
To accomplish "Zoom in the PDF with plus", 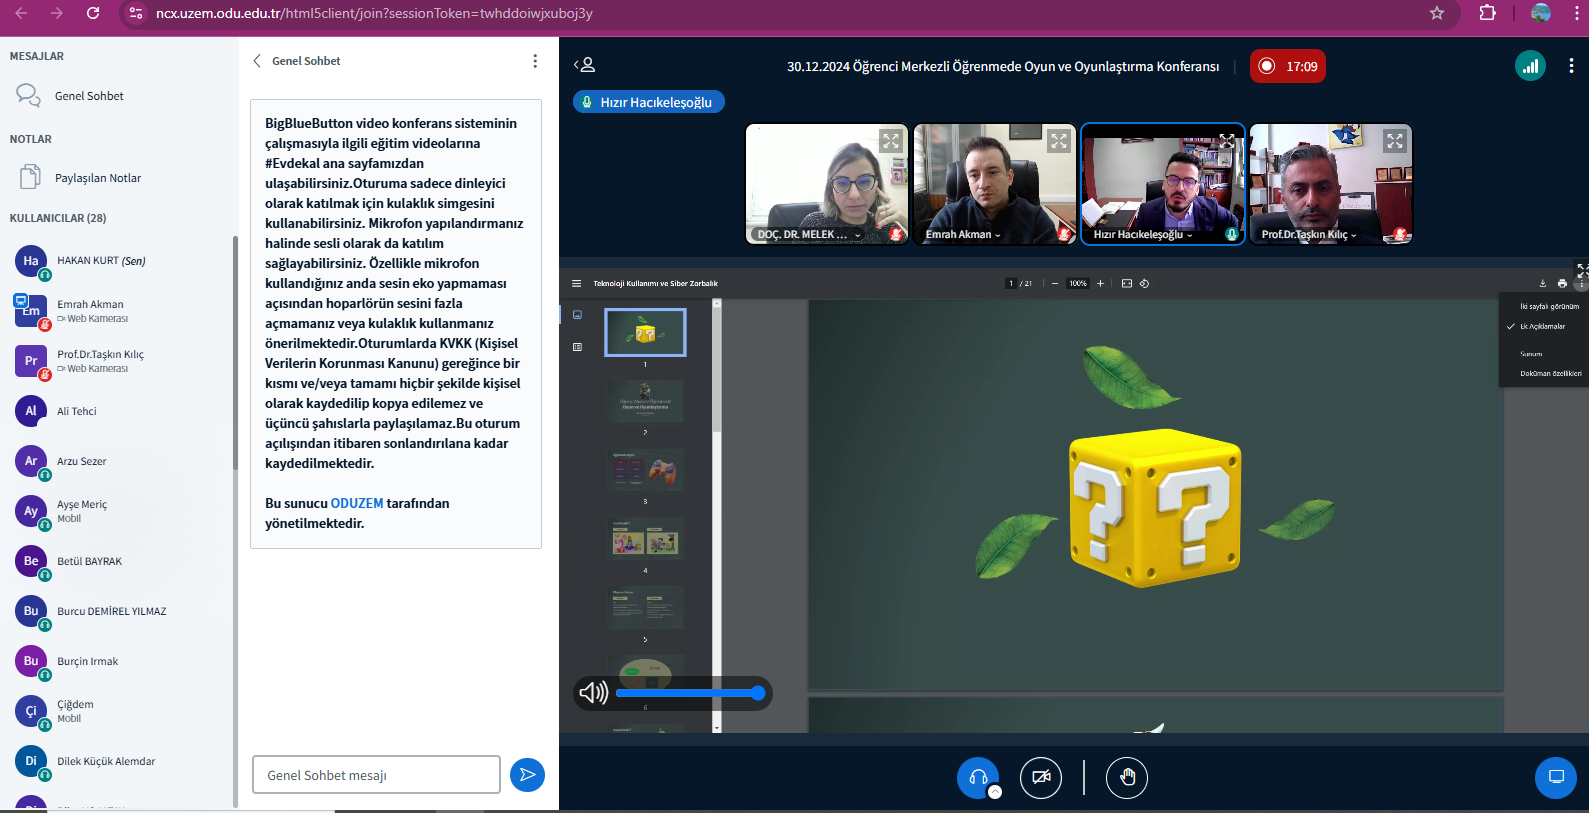I will click(x=1100, y=283).
